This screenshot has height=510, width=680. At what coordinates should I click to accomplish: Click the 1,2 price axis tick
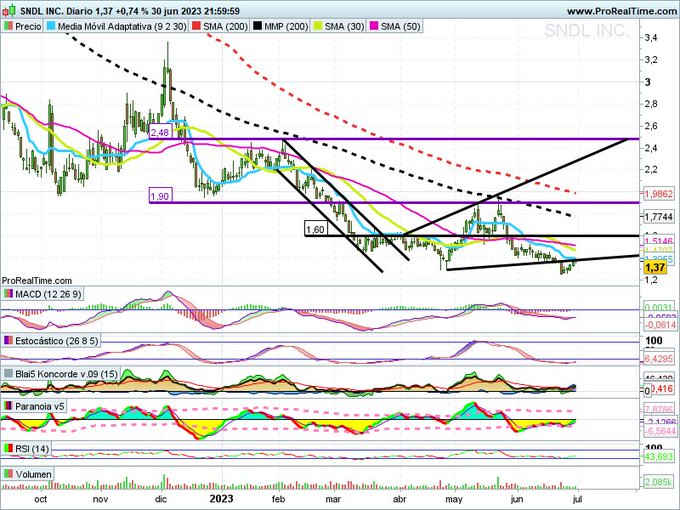tap(651, 280)
